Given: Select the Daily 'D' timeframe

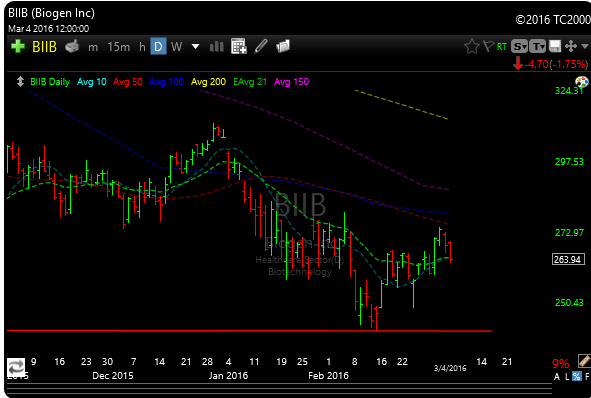Looking at the screenshot, I should click(158, 47).
